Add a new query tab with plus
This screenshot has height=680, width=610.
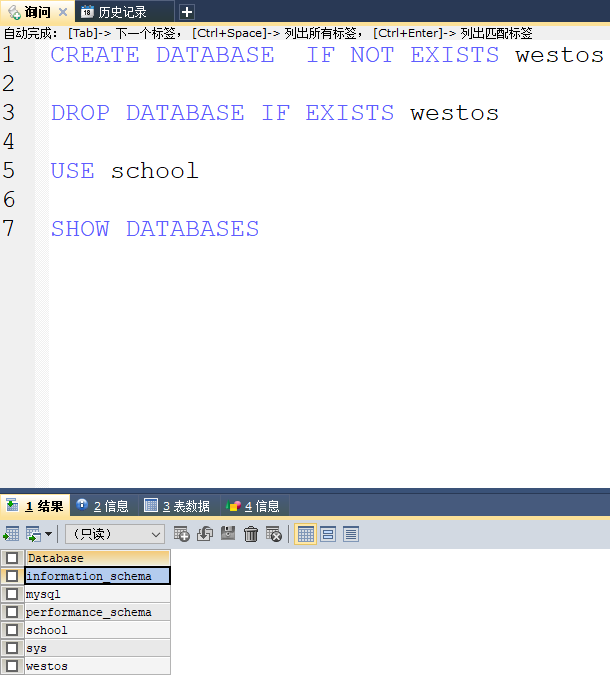187,12
